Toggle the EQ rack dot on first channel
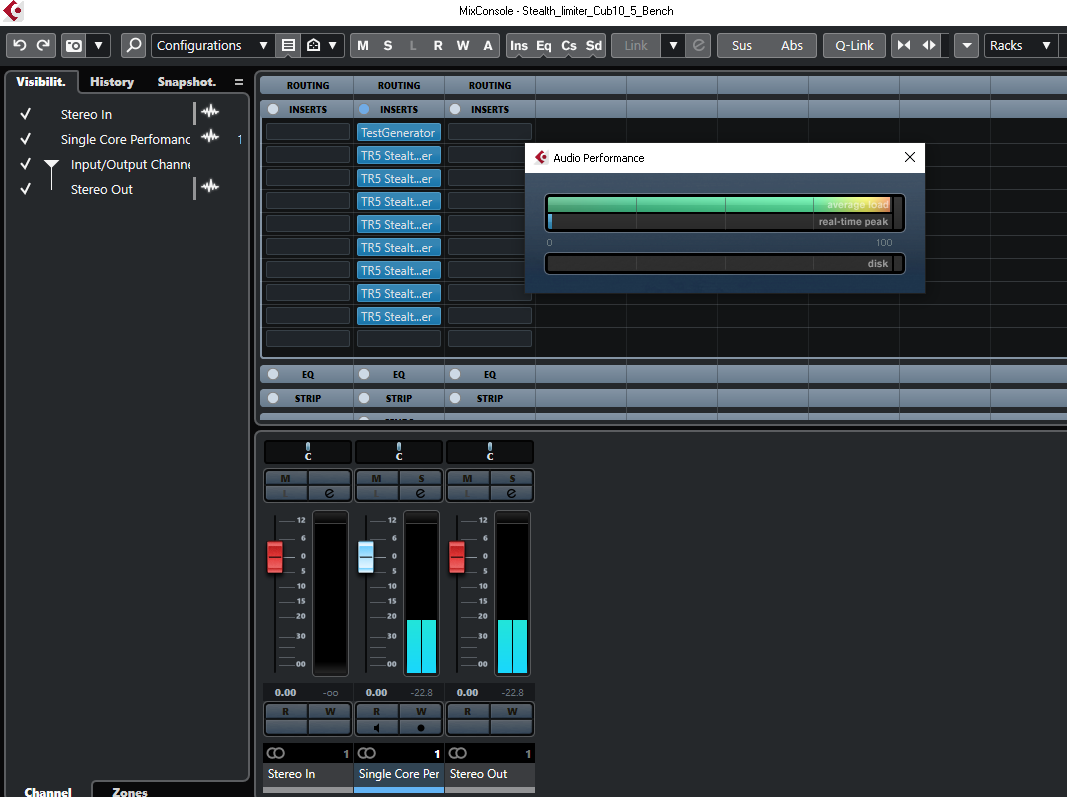The width and height of the screenshot is (1067, 797). click(273, 374)
